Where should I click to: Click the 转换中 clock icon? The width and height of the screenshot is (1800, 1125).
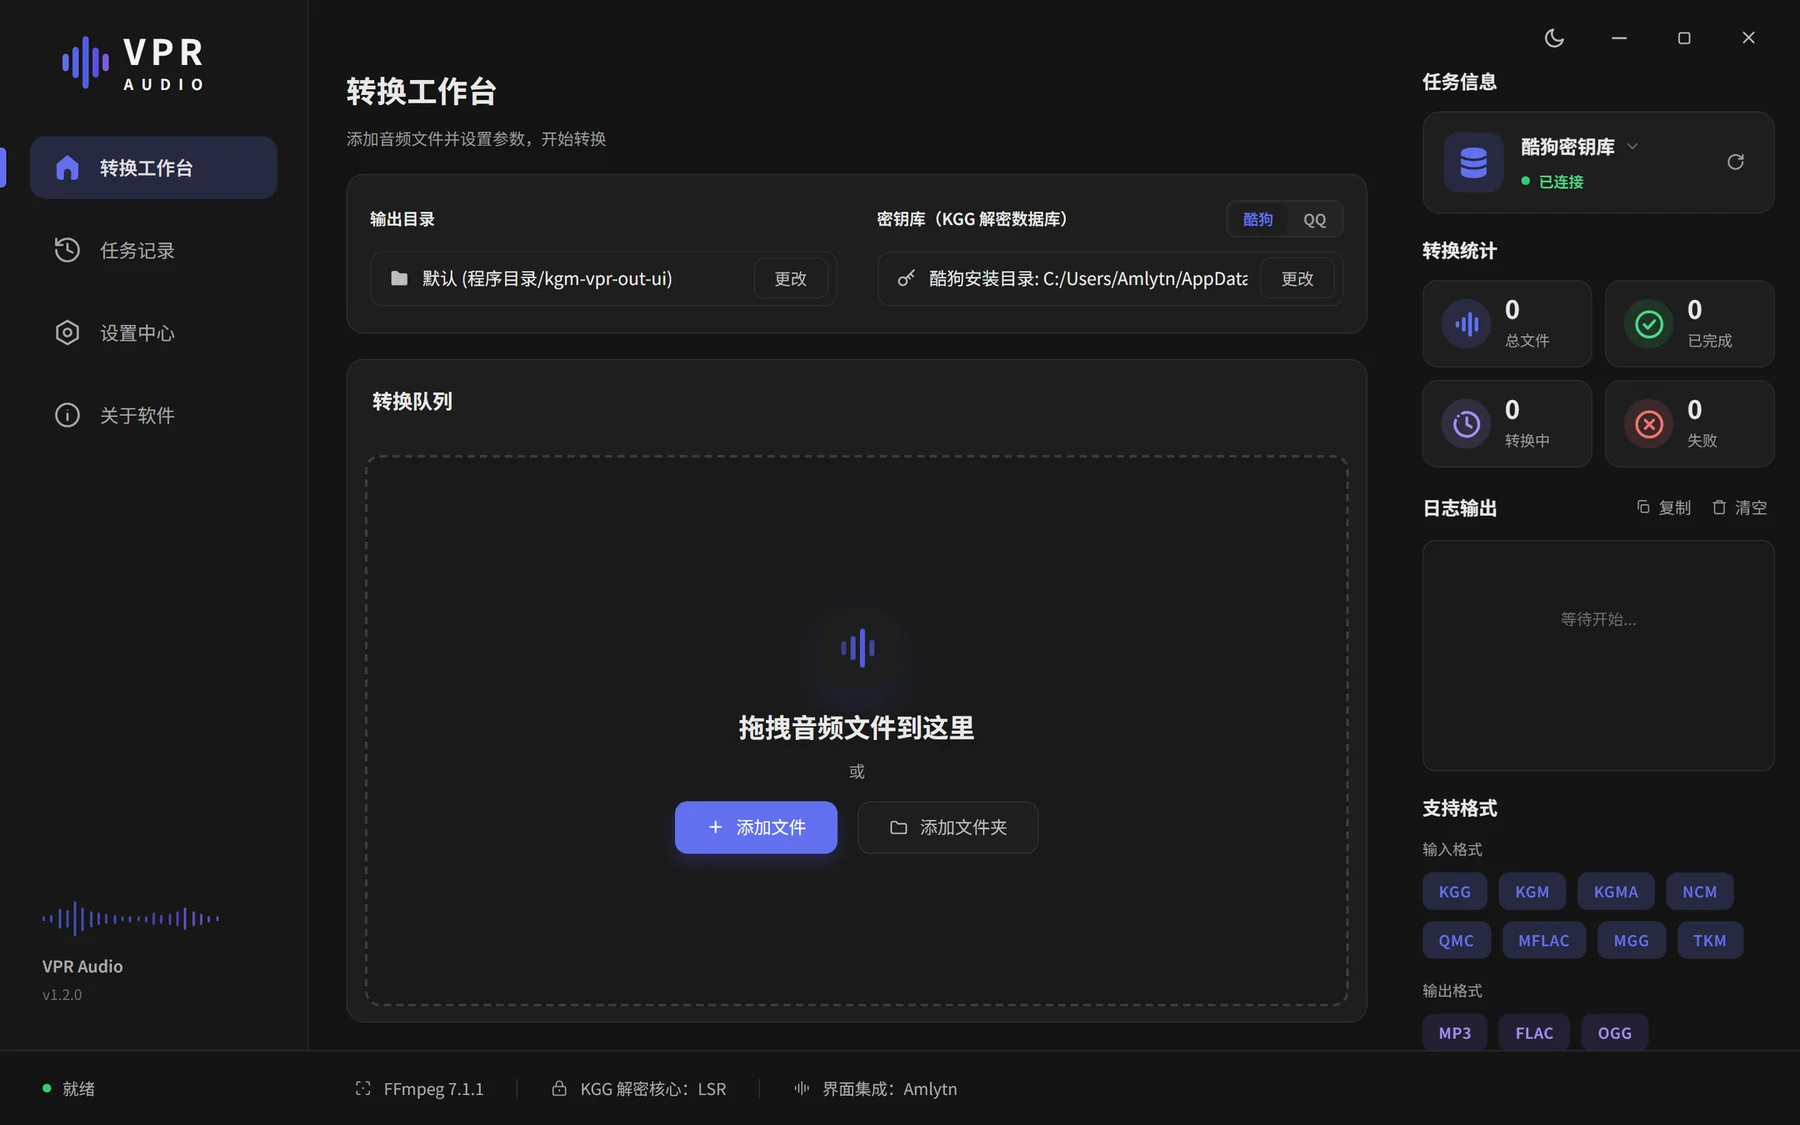pyautogui.click(x=1466, y=424)
